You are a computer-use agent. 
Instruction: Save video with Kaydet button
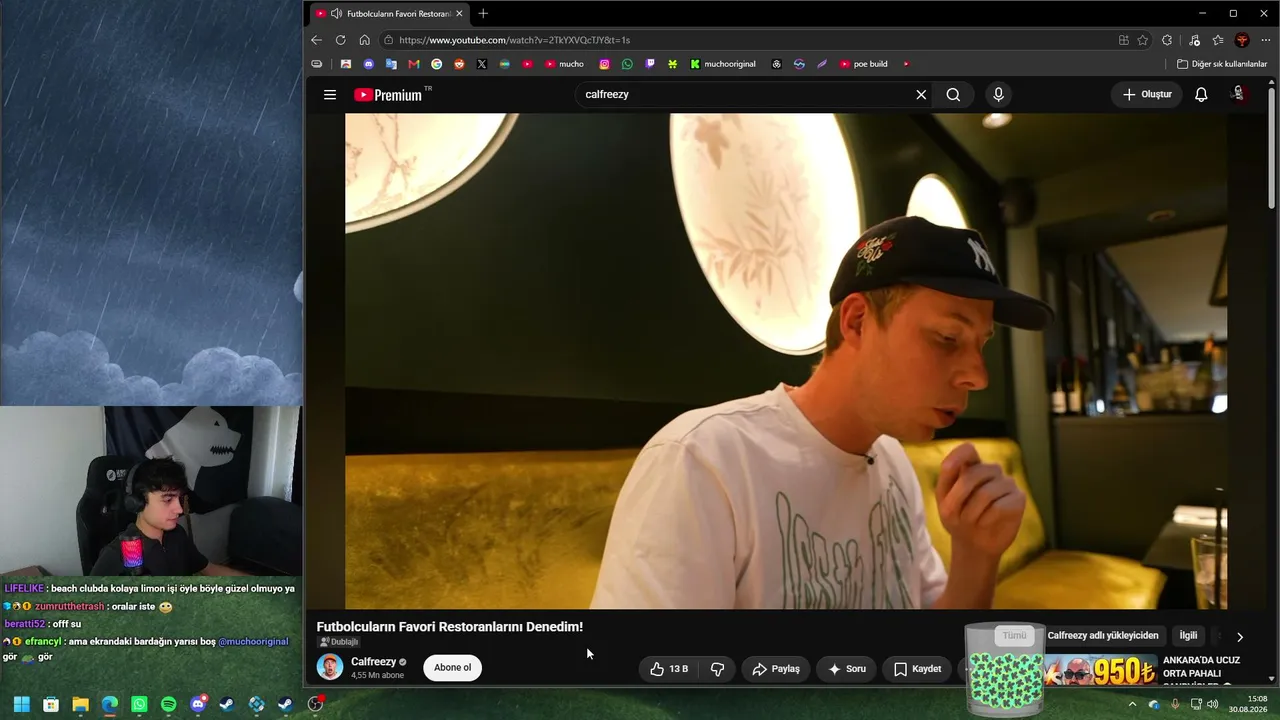(x=917, y=669)
